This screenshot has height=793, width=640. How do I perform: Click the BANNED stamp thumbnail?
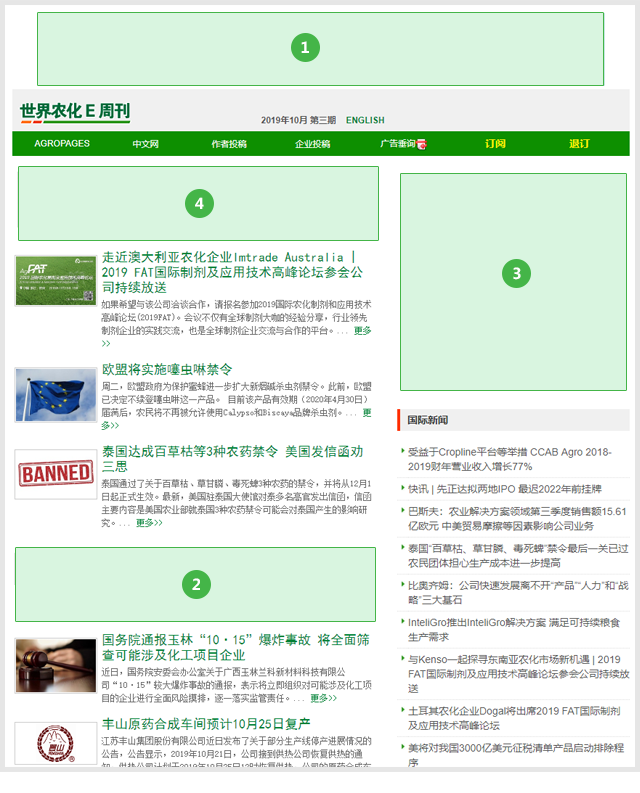coord(56,474)
